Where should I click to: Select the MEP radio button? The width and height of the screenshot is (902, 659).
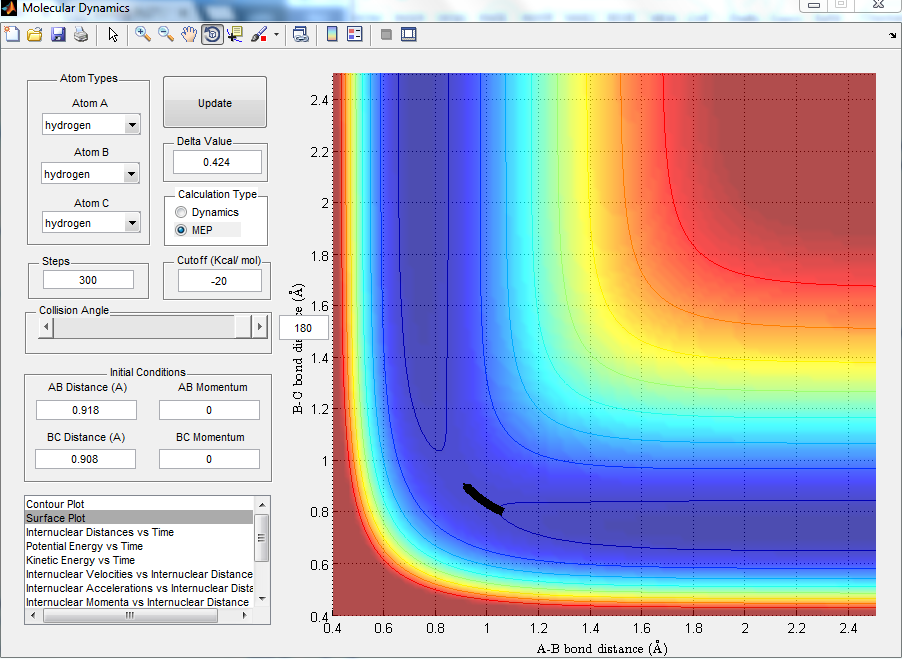181,230
